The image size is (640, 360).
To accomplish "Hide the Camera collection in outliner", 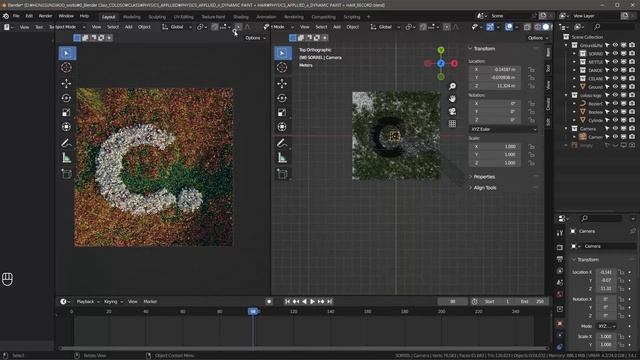I will [615, 129].
